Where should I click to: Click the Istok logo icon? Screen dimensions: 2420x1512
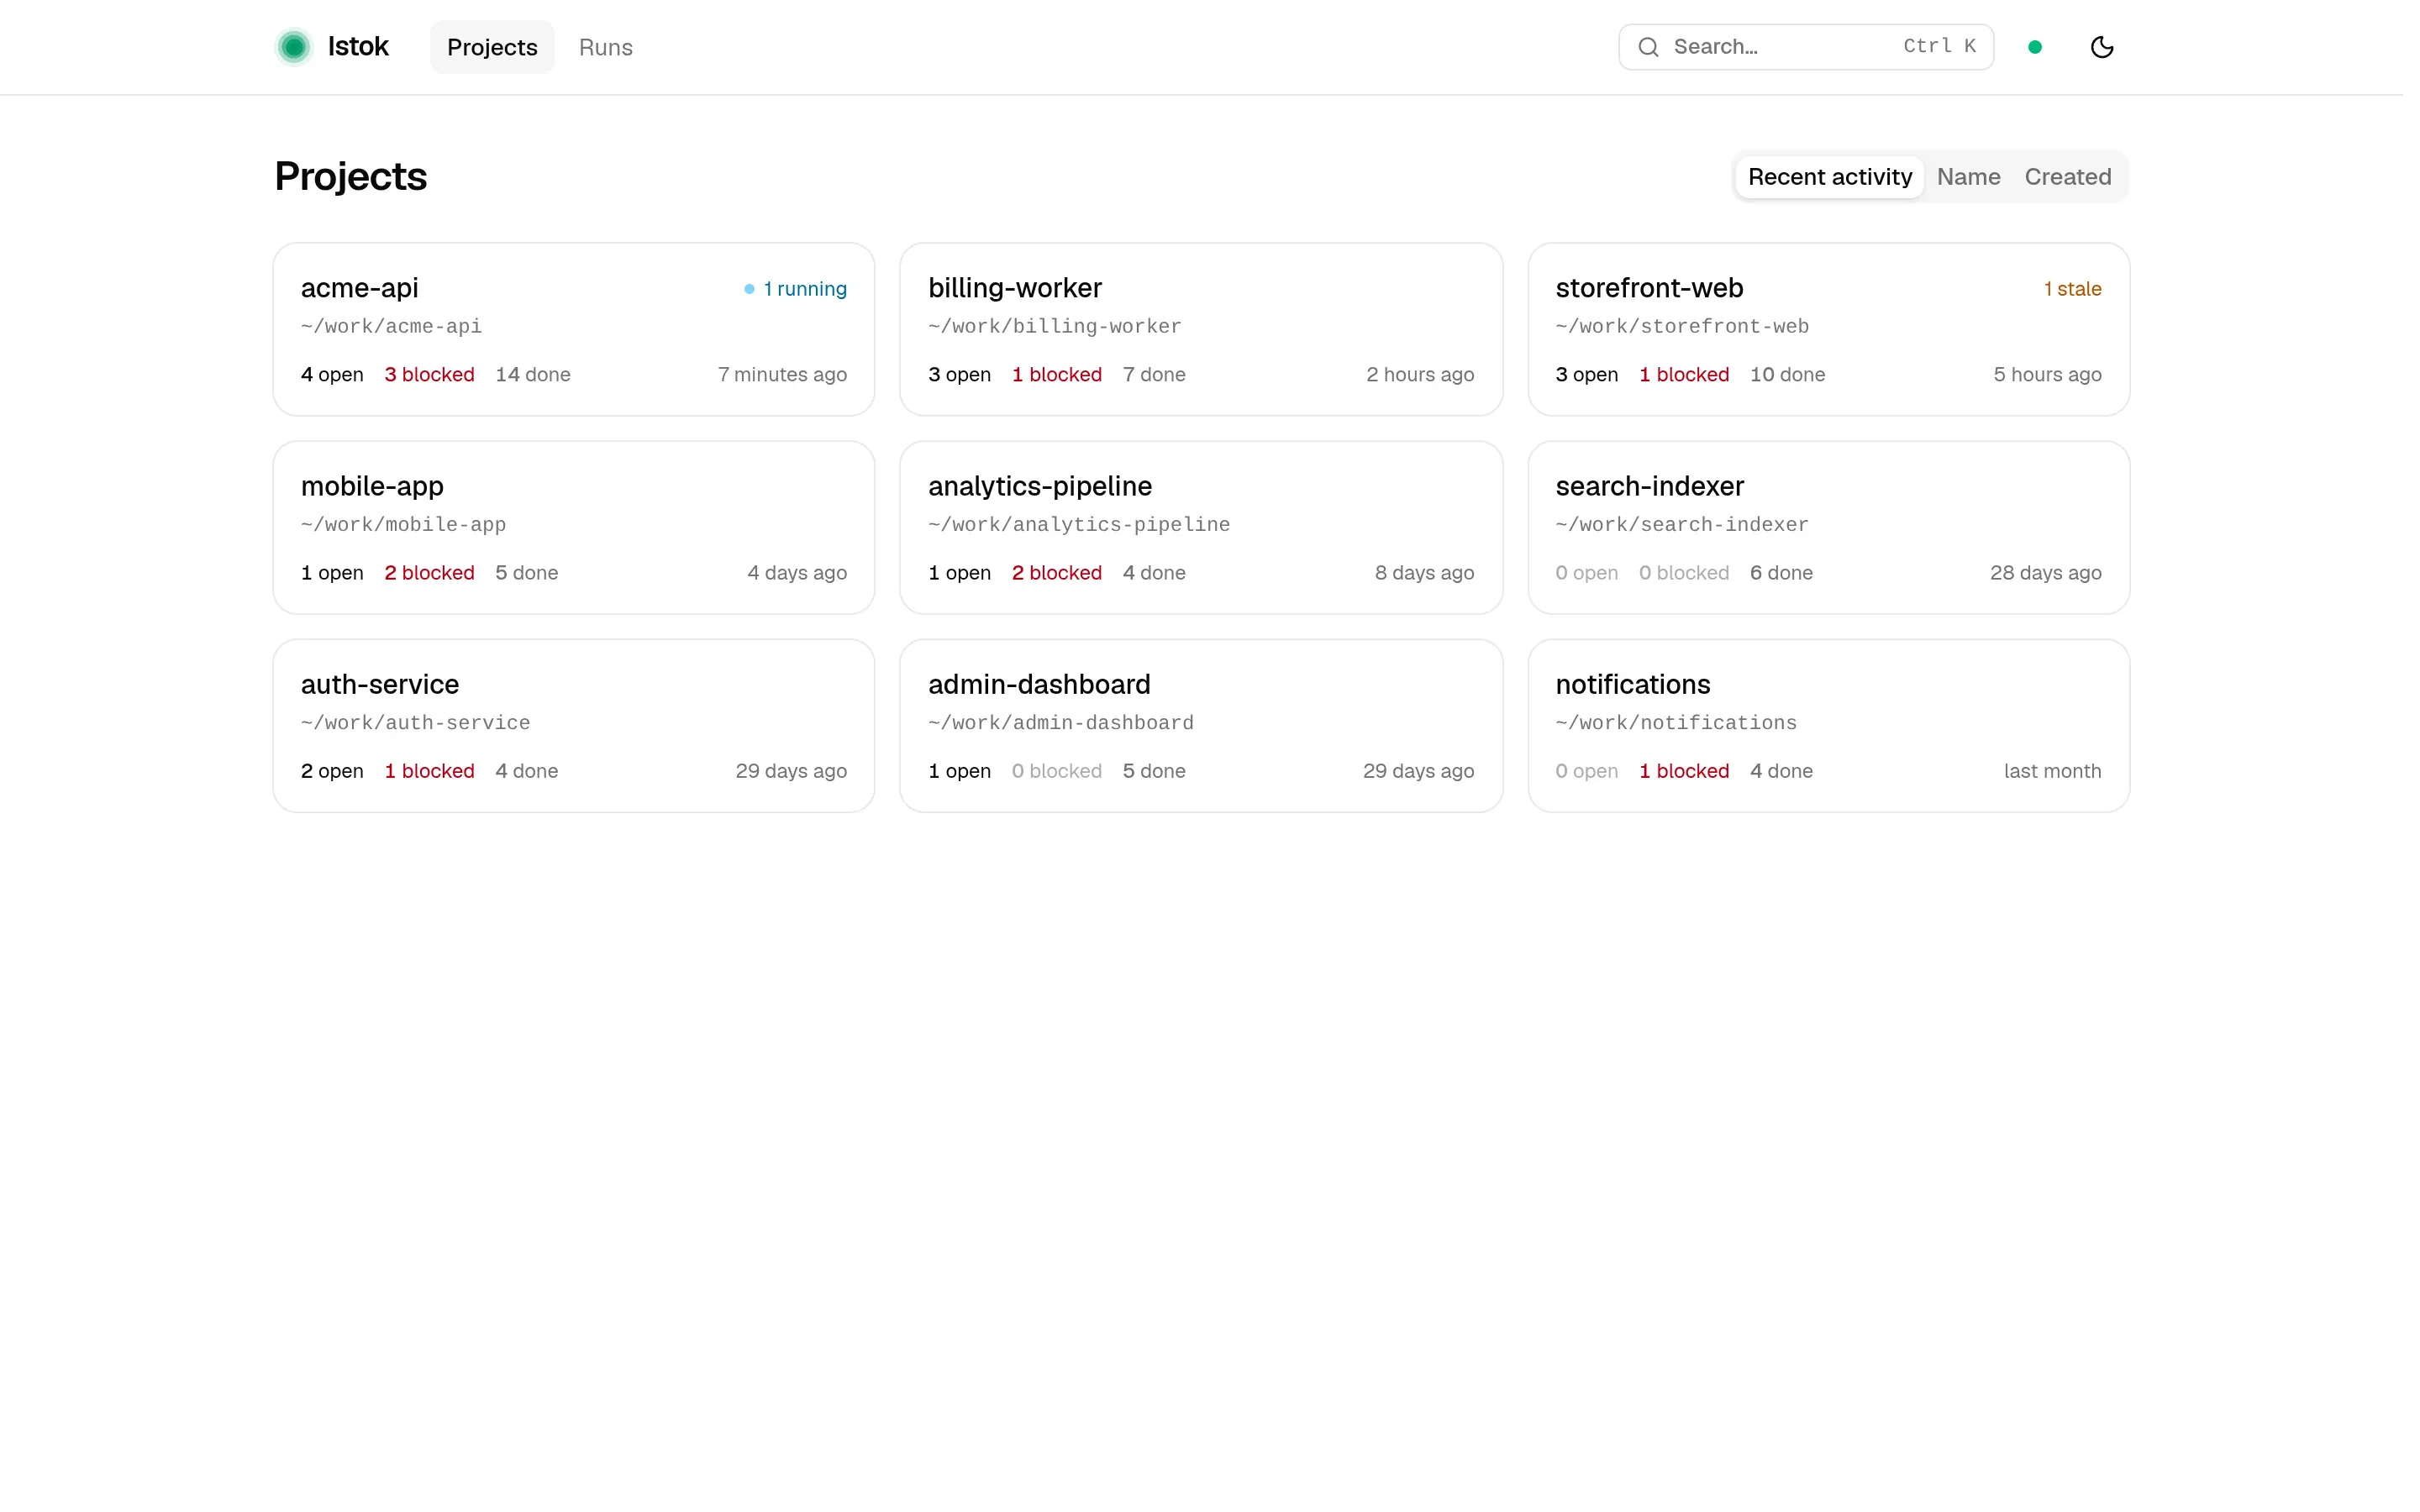[294, 47]
